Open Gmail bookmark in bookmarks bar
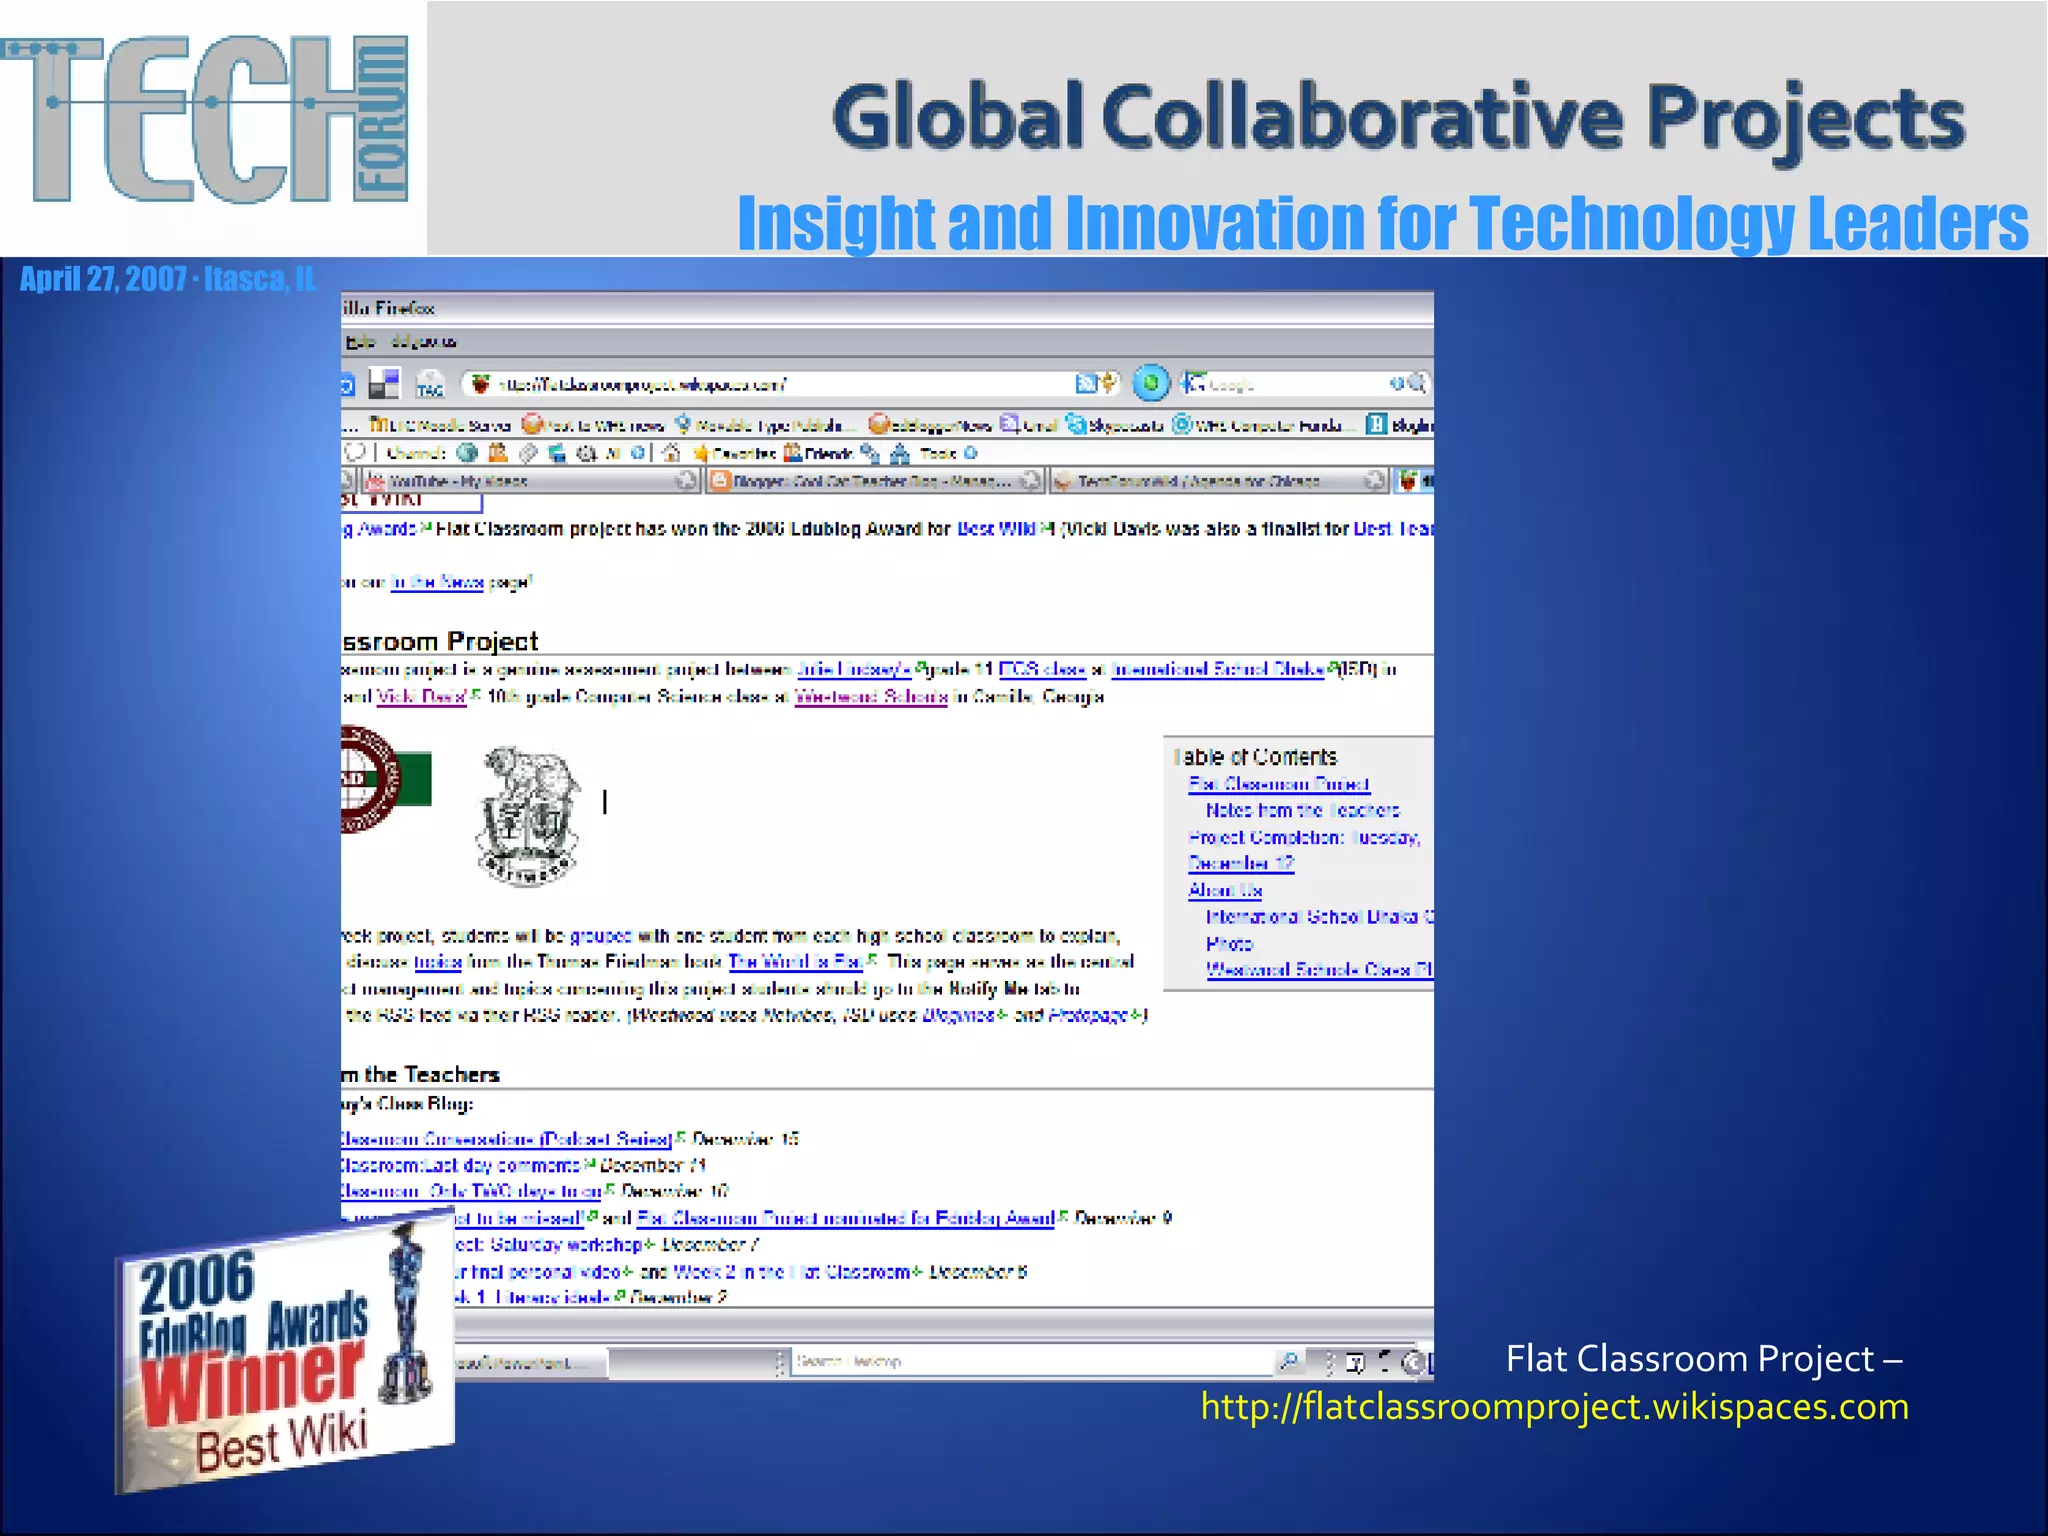2048x1536 pixels. coord(1029,425)
